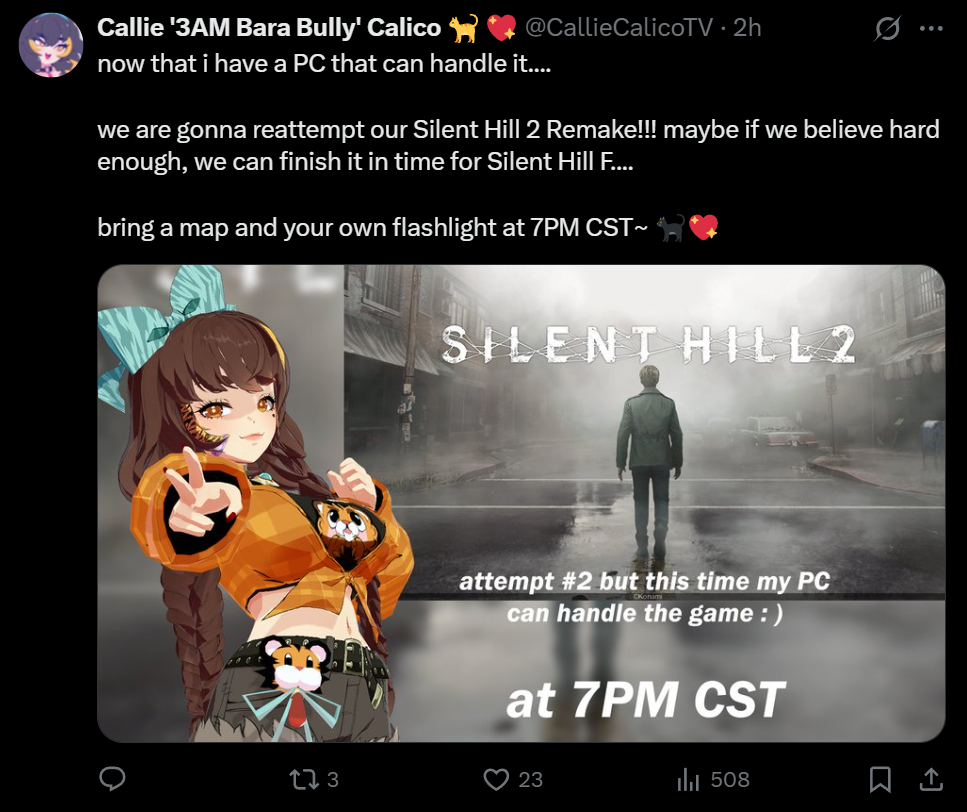This screenshot has height=812, width=967.
Task: Repost the tweet using the arrows icon
Action: coord(304,779)
